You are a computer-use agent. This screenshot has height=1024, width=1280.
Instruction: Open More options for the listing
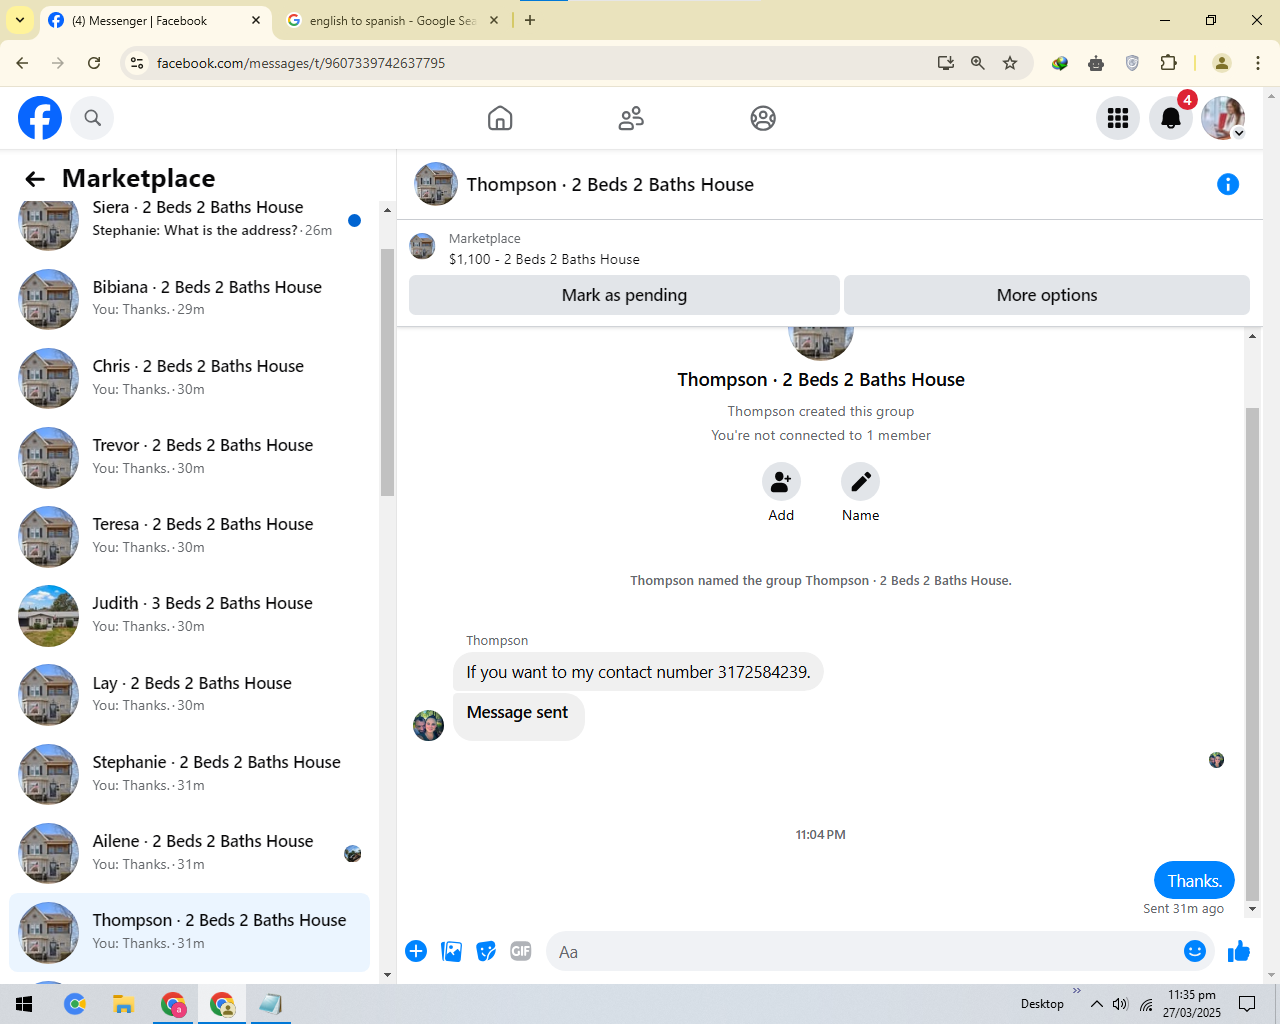[1047, 295]
